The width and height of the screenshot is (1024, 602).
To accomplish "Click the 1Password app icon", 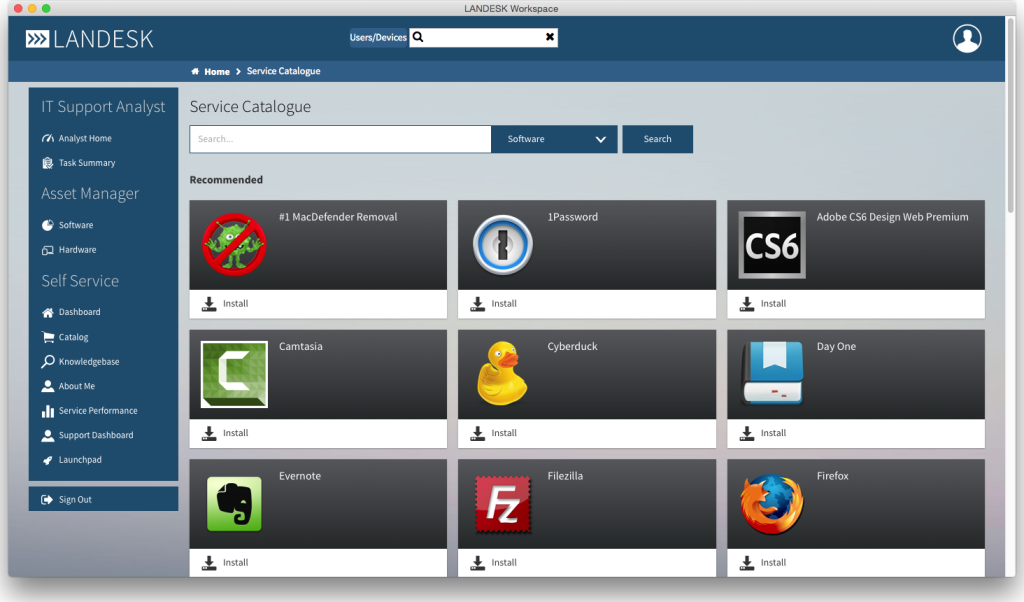I will click(502, 245).
